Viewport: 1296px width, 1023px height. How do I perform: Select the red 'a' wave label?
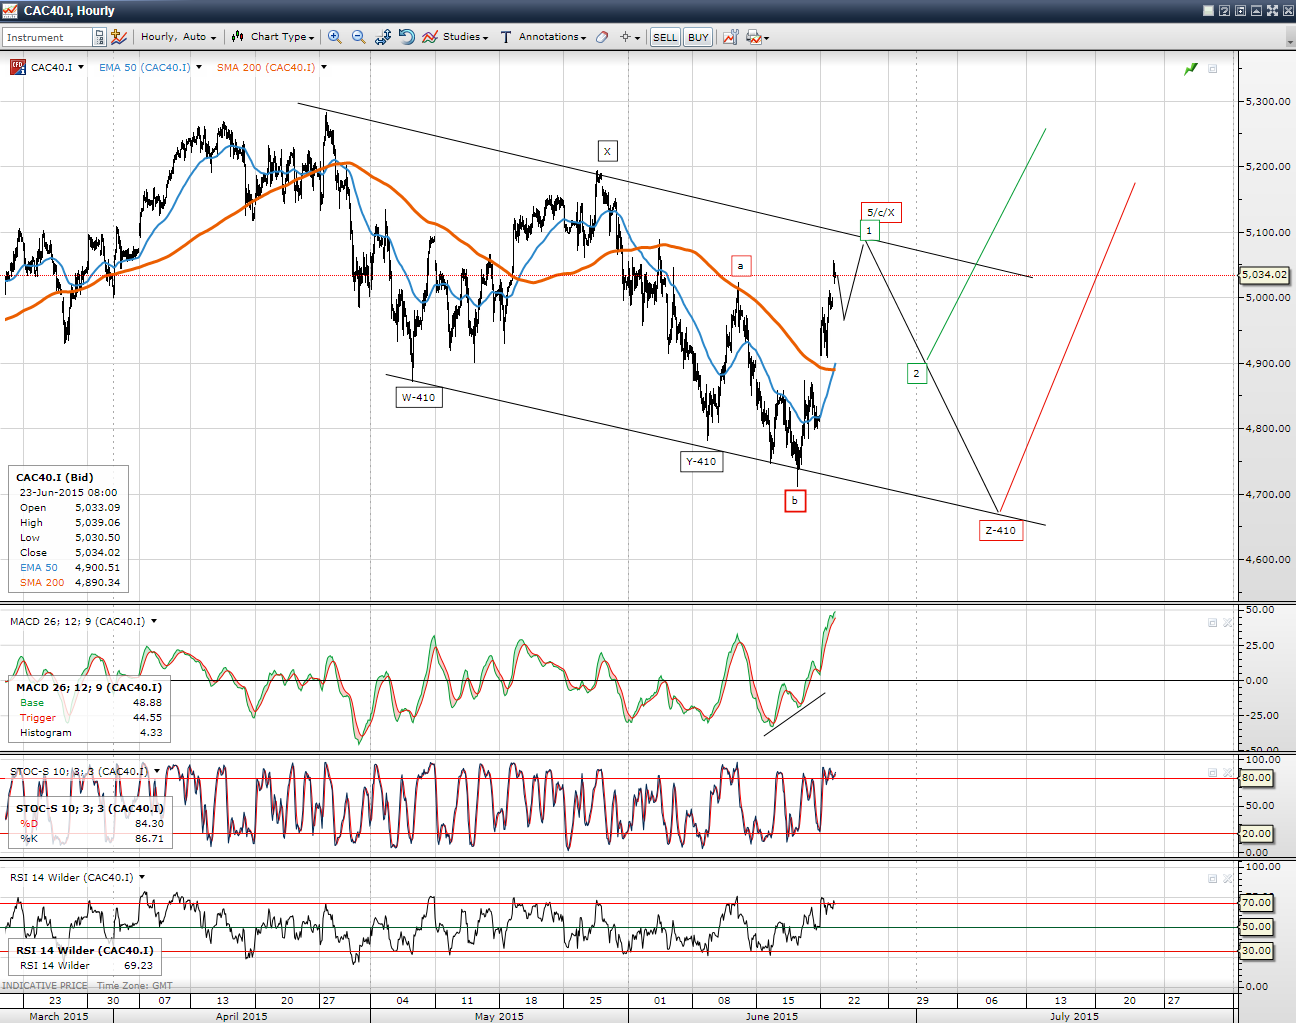[740, 265]
